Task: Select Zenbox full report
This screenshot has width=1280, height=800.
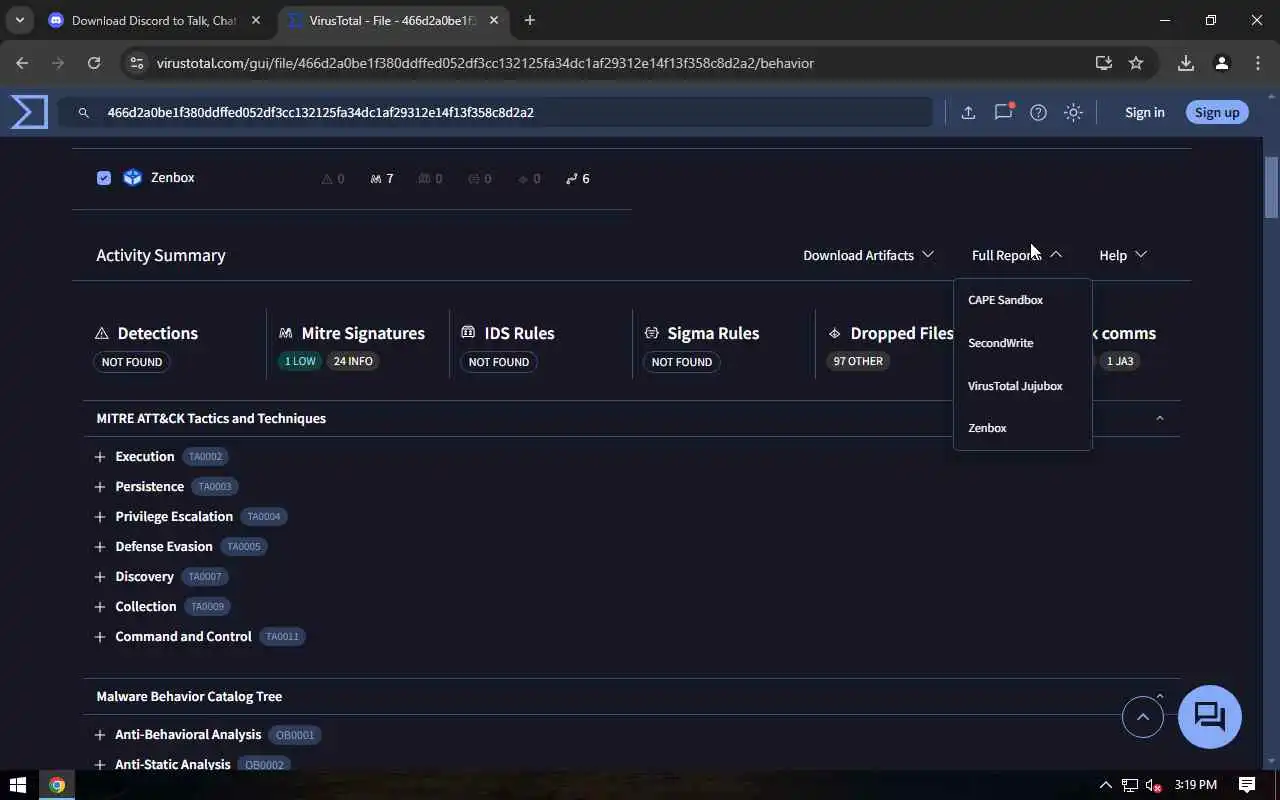Action: click(987, 428)
